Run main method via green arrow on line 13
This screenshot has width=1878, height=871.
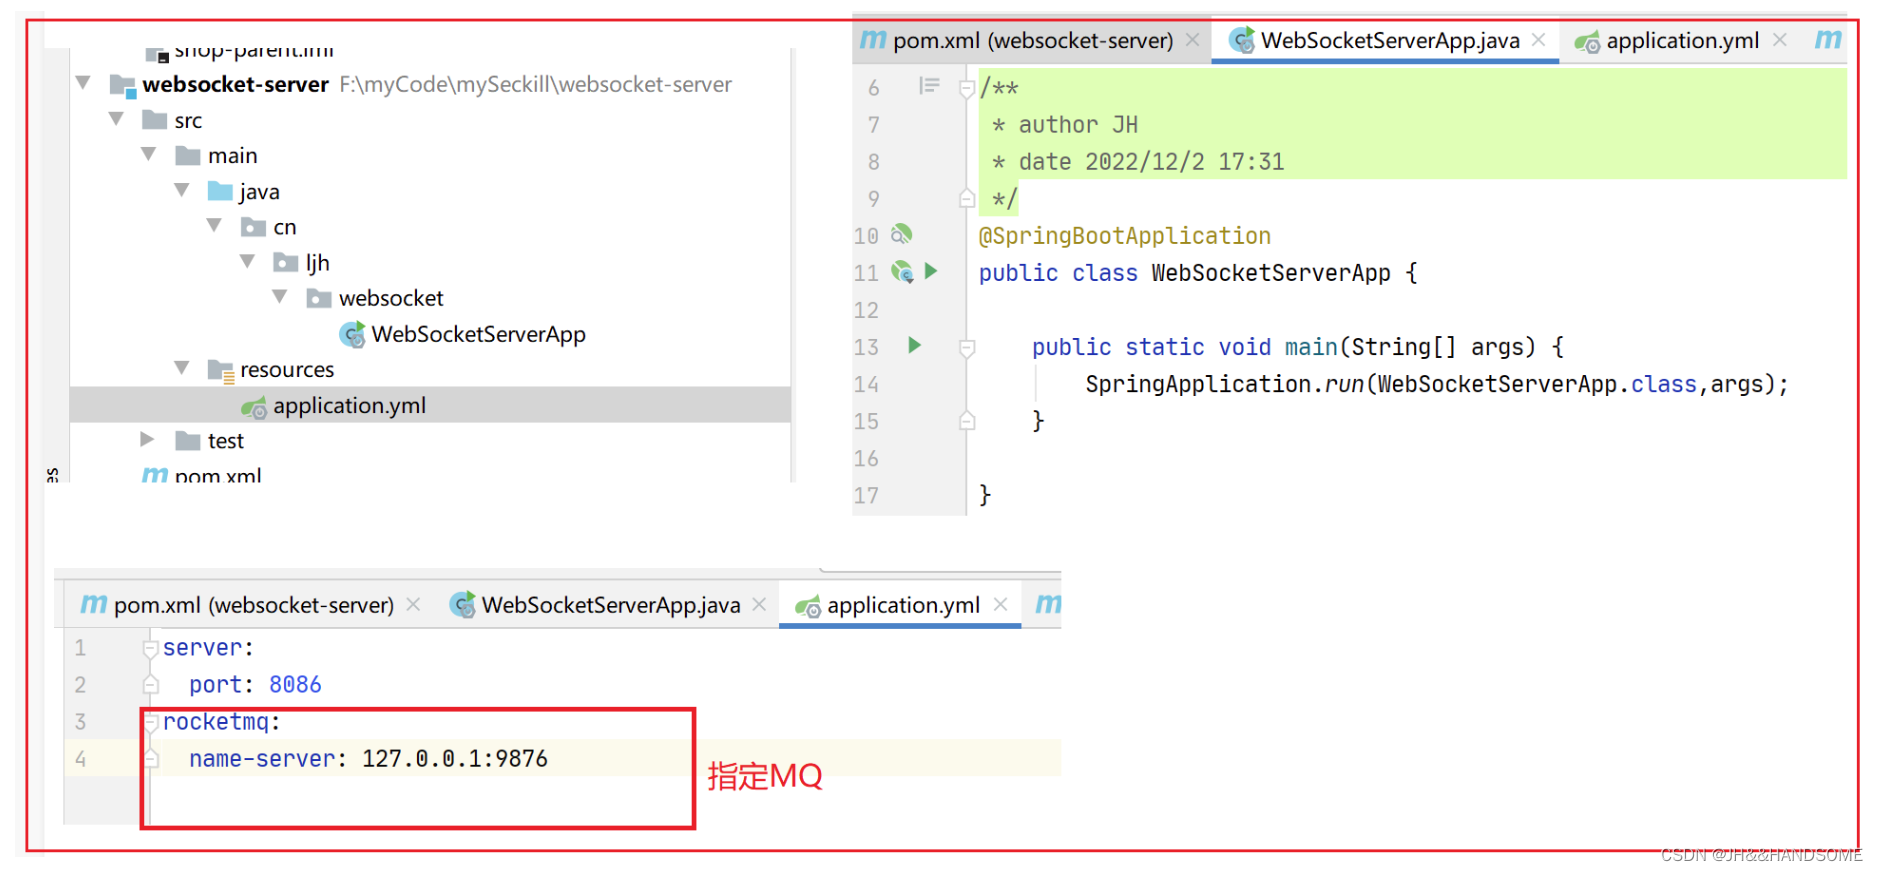[x=914, y=345]
